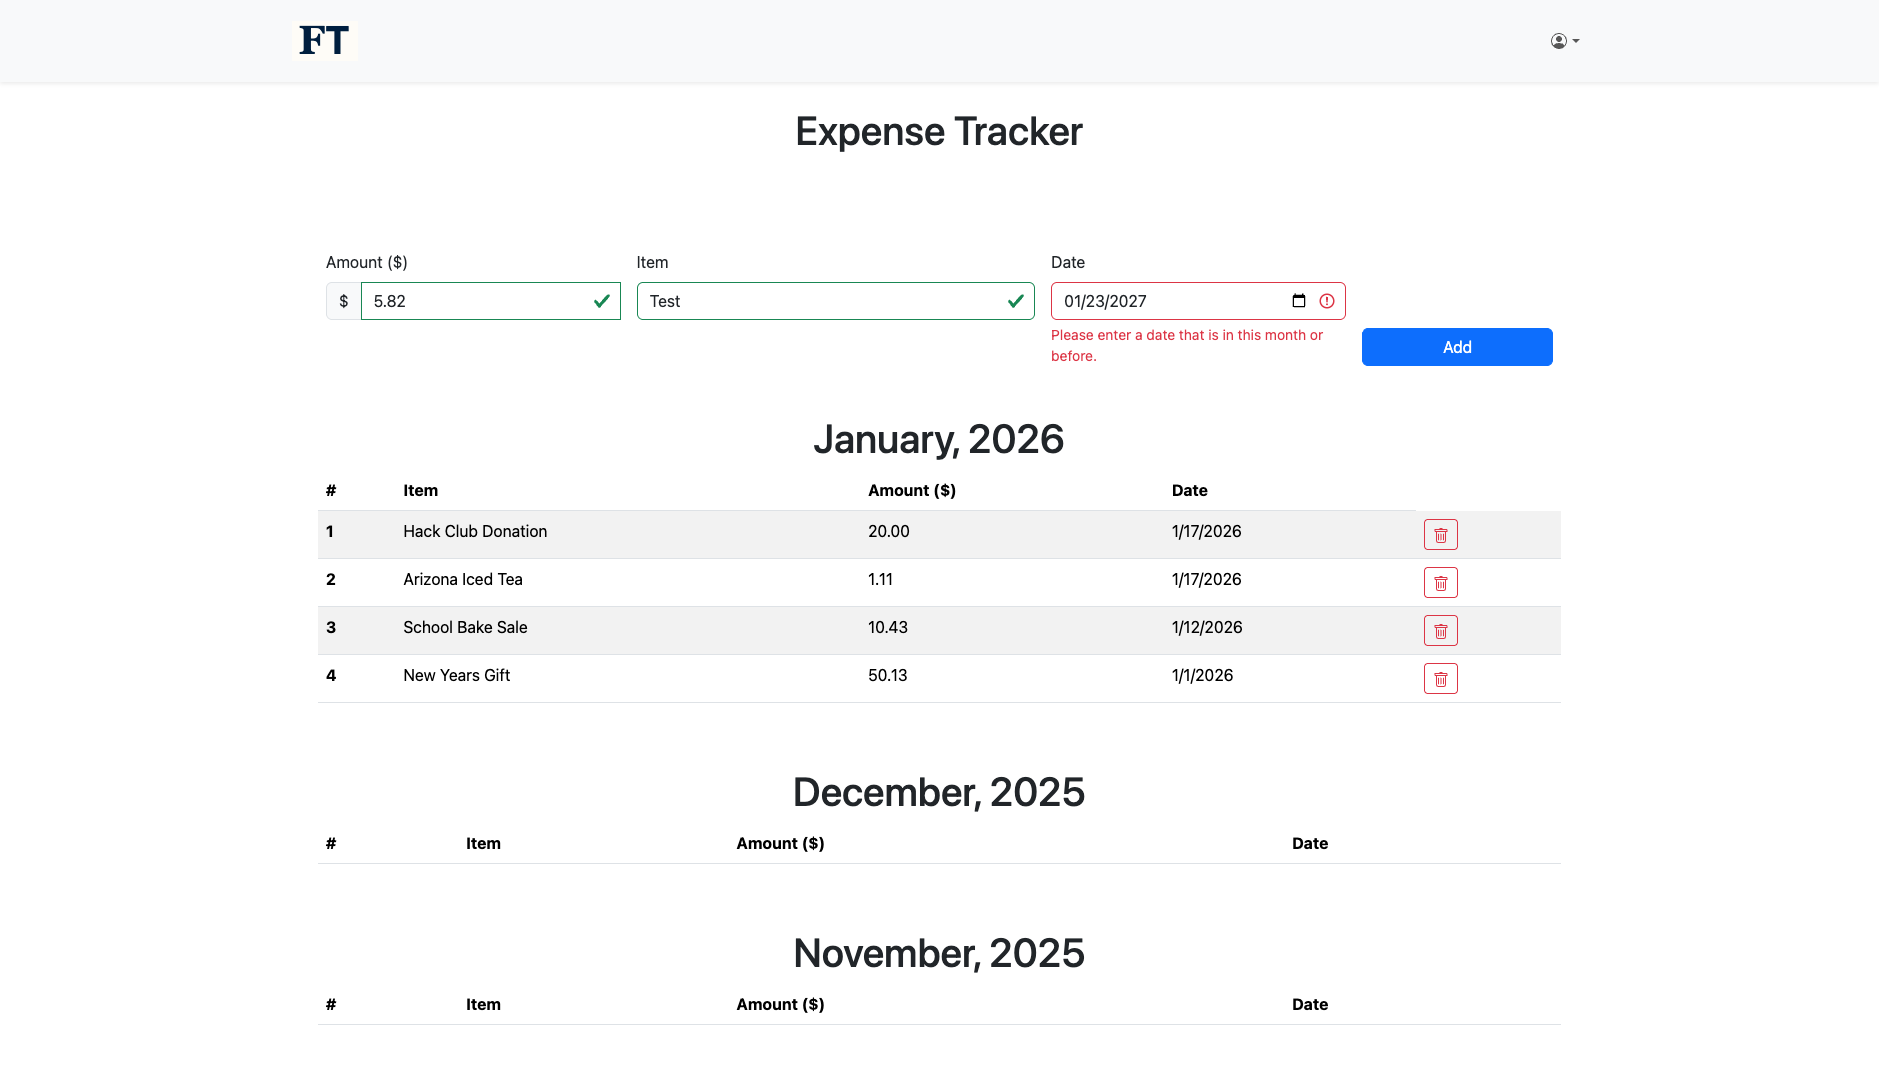Click the November, 2025 section heading

(938, 954)
